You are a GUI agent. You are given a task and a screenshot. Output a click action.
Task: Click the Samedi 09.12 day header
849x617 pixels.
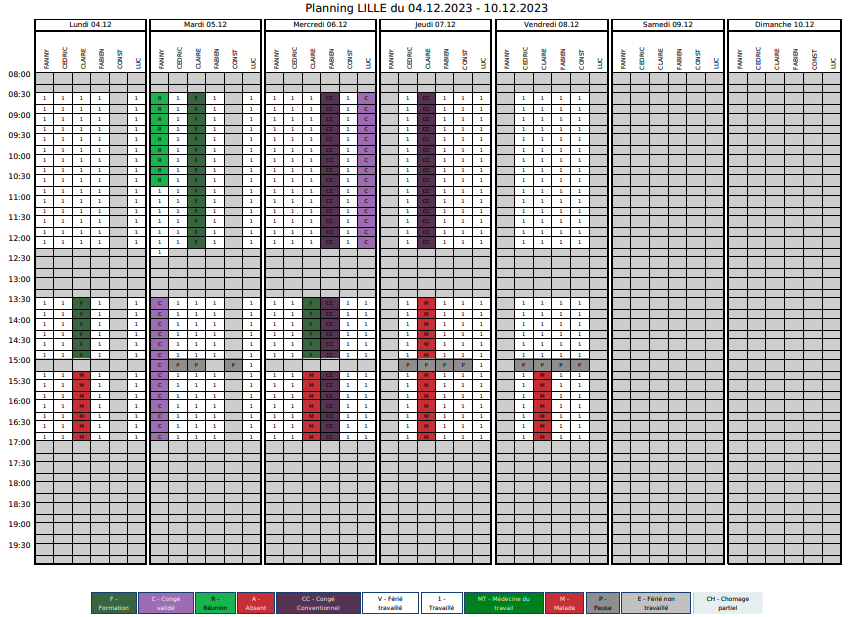(668, 24)
